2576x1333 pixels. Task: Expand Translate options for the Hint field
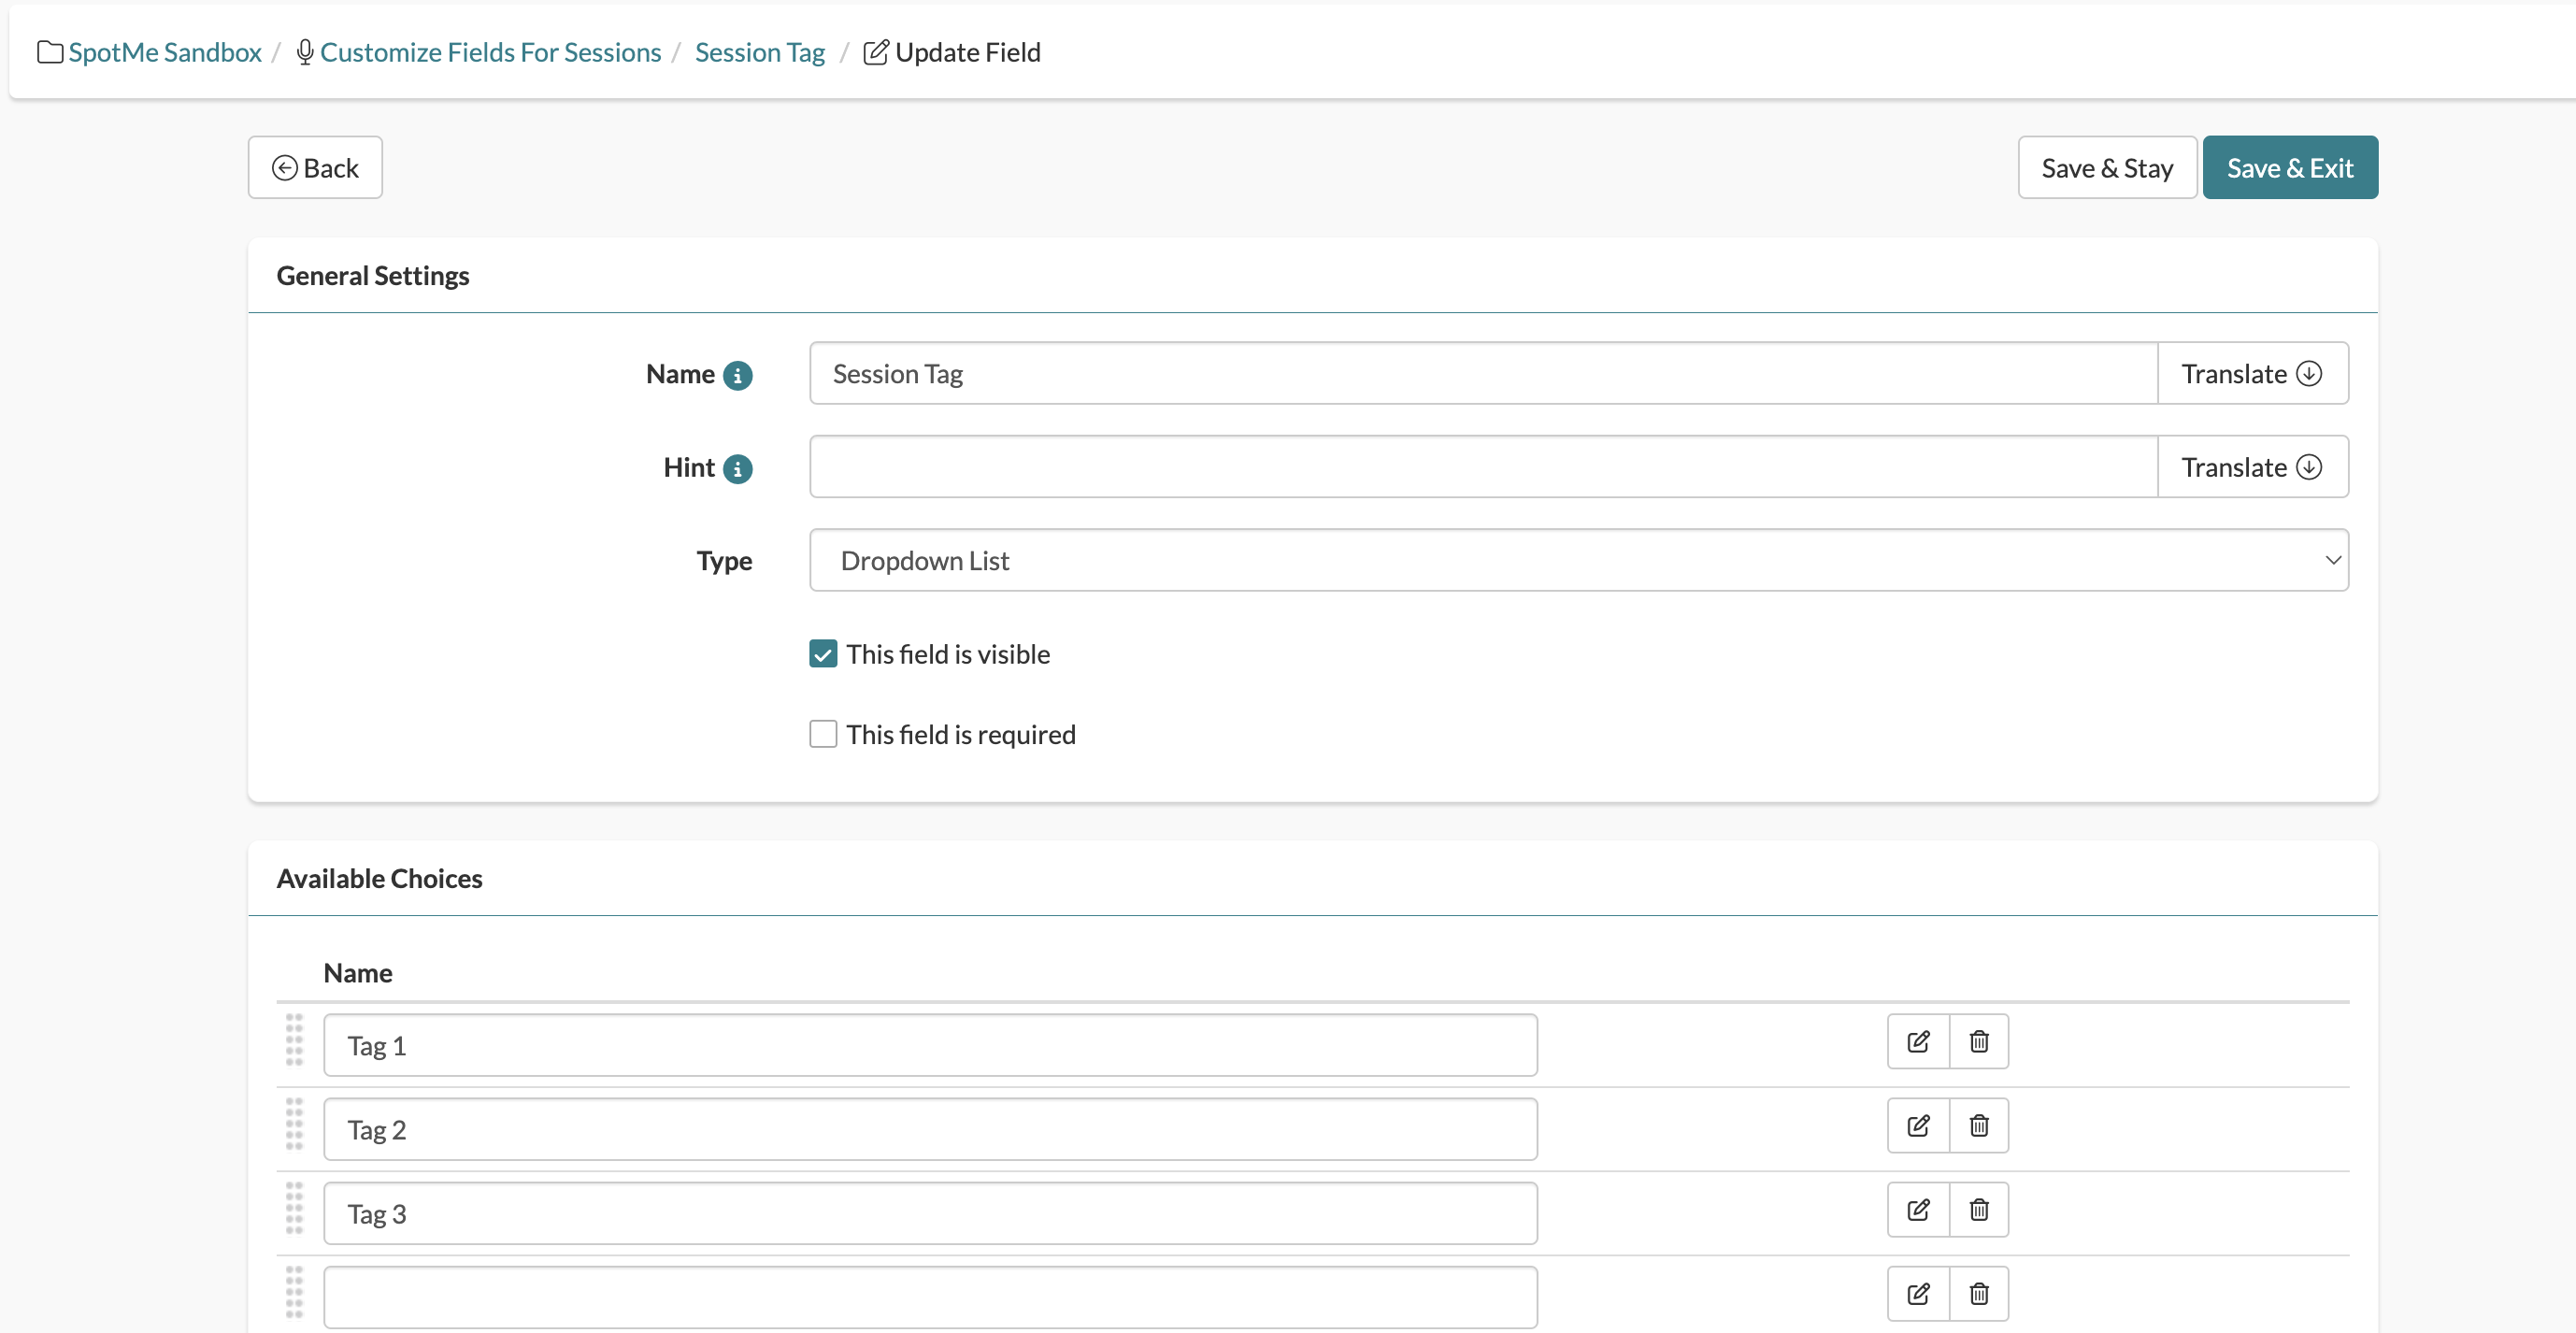click(x=2251, y=466)
